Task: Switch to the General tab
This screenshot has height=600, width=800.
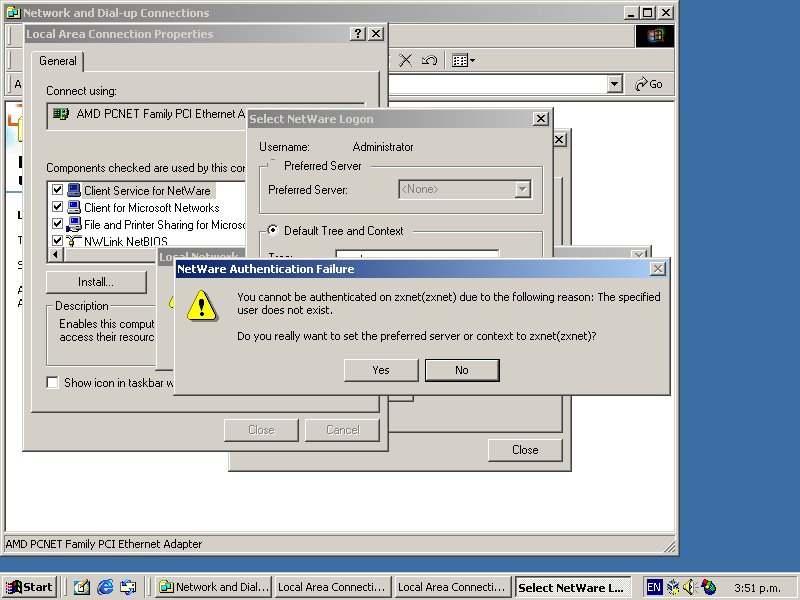Action: coord(58,61)
